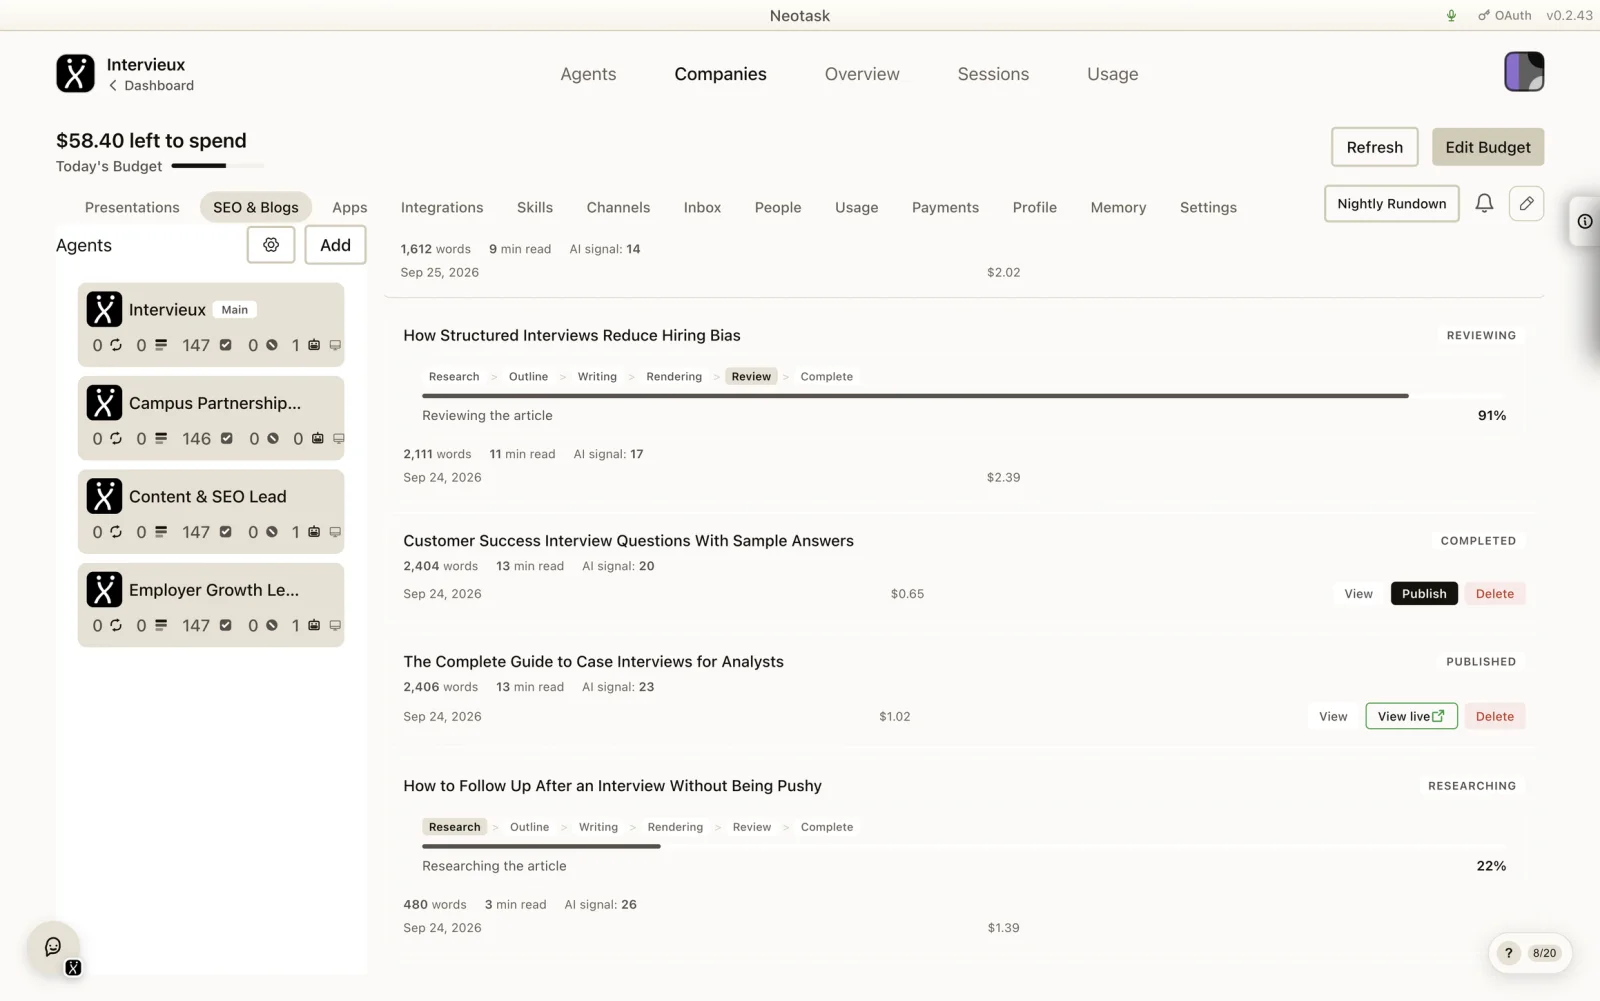The width and height of the screenshot is (1600, 1001).
Task: Open the agents settings gear icon
Action: point(271,245)
